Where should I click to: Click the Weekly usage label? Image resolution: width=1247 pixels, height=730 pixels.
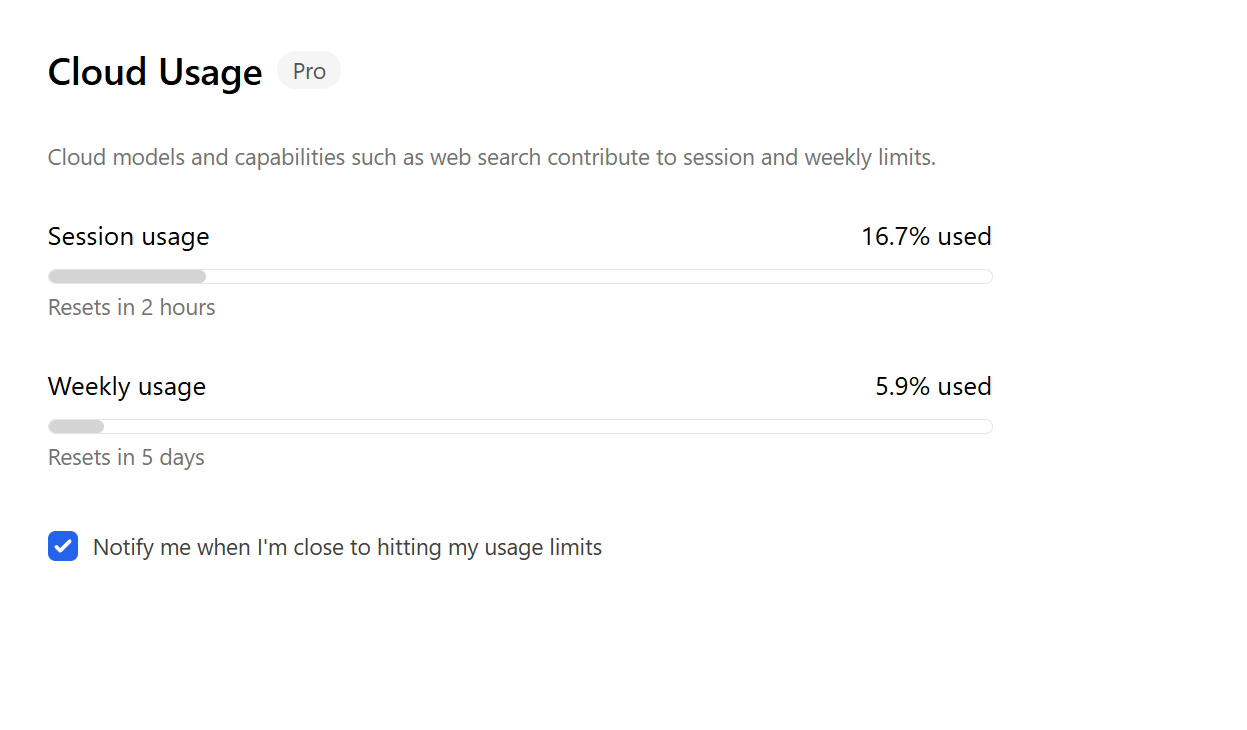pyautogui.click(x=127, y=387)
